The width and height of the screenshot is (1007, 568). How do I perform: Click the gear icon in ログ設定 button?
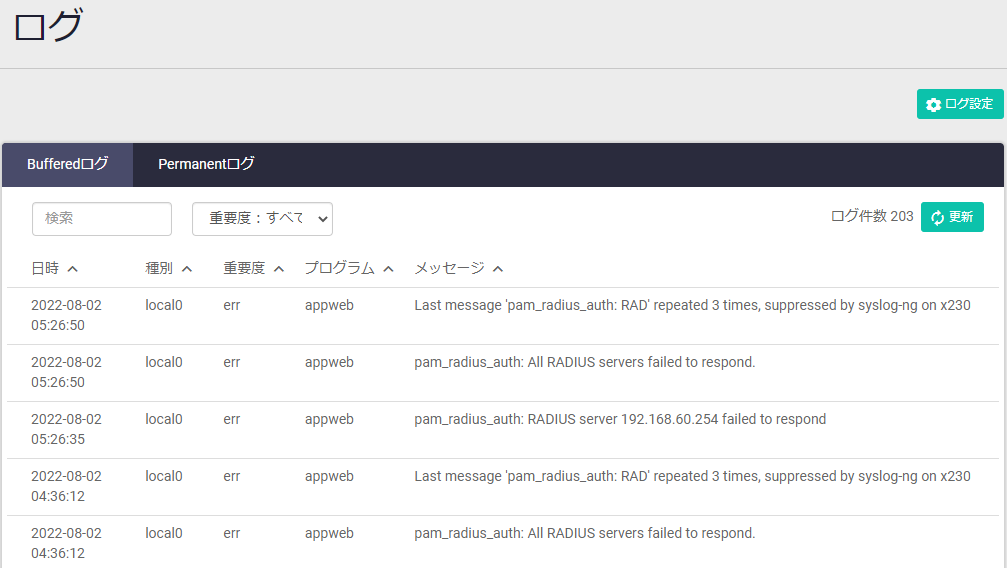click(x=933, y=105)
